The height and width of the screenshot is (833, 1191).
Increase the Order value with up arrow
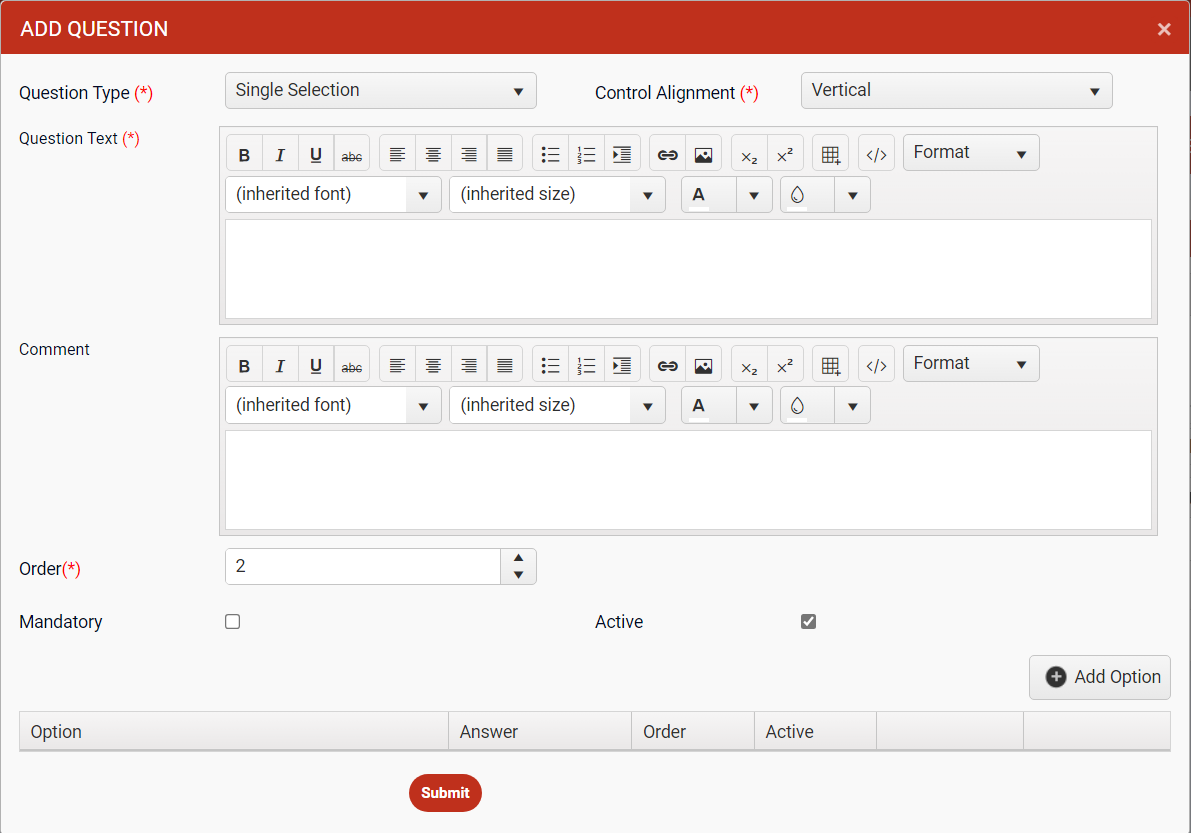(x=518, y=558)
